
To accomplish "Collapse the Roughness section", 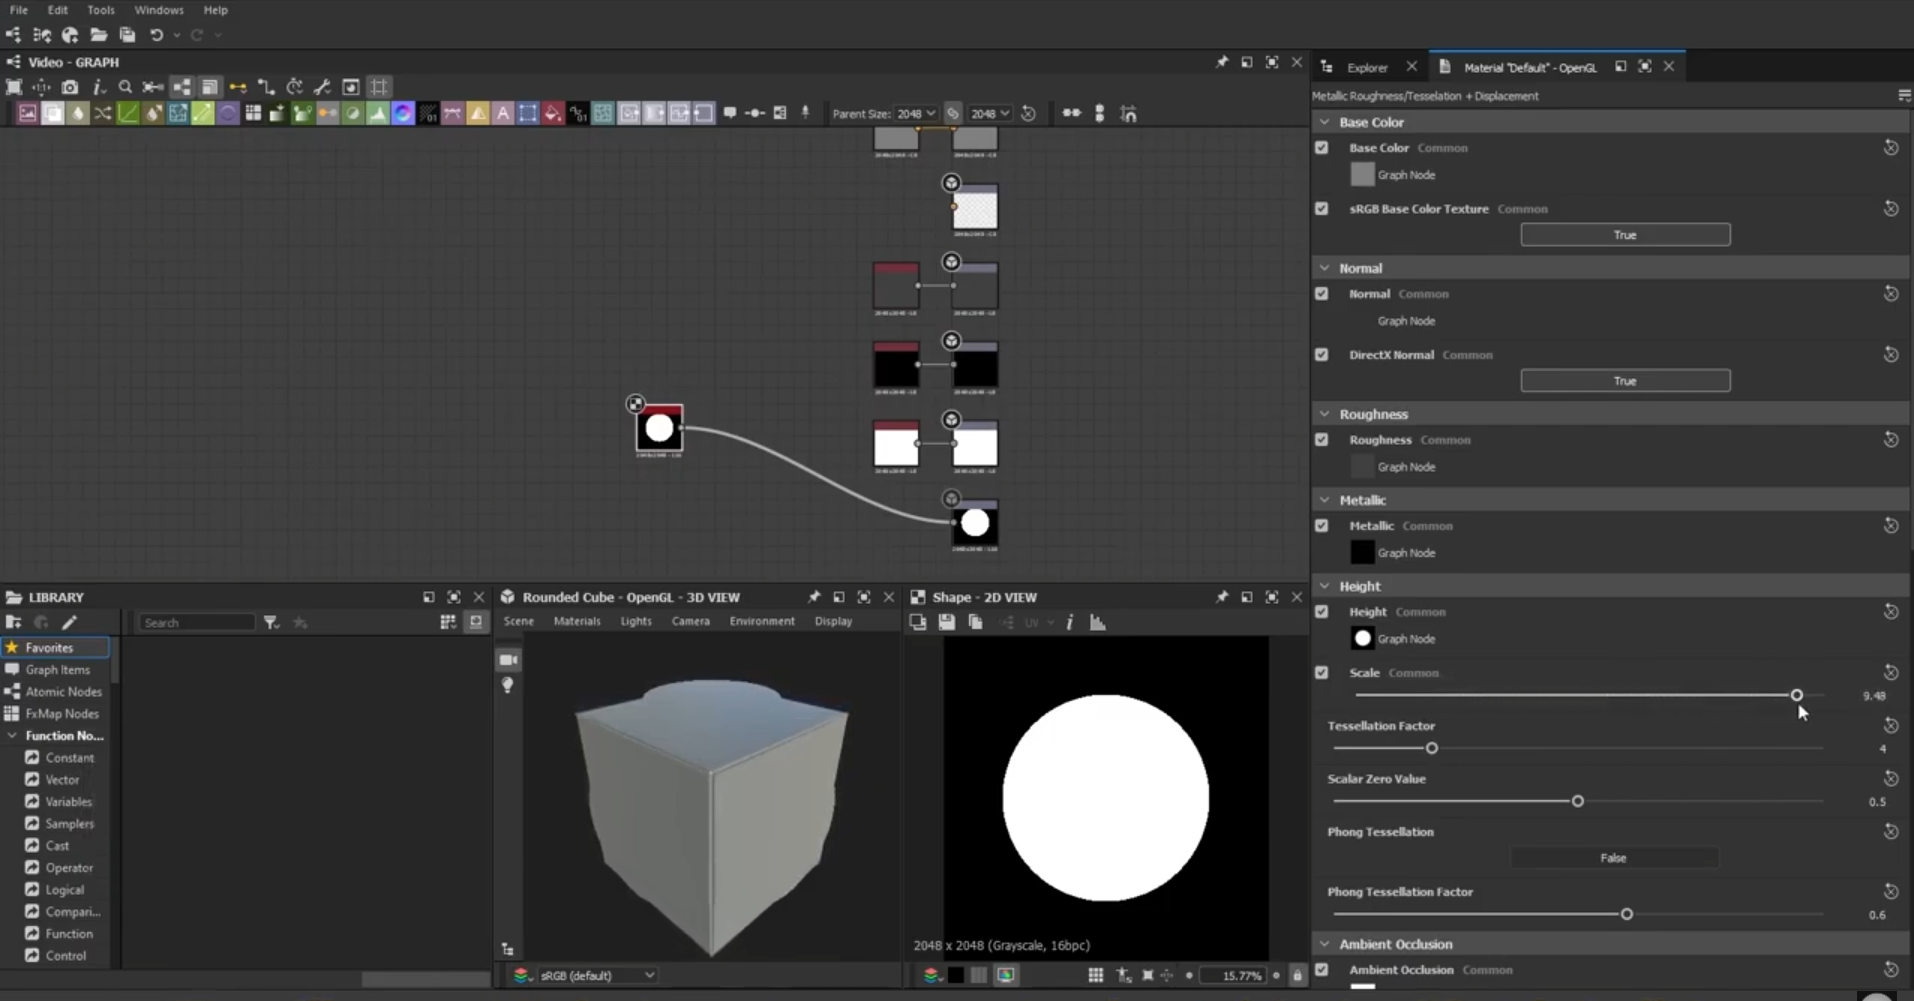I will point(1325,414).
